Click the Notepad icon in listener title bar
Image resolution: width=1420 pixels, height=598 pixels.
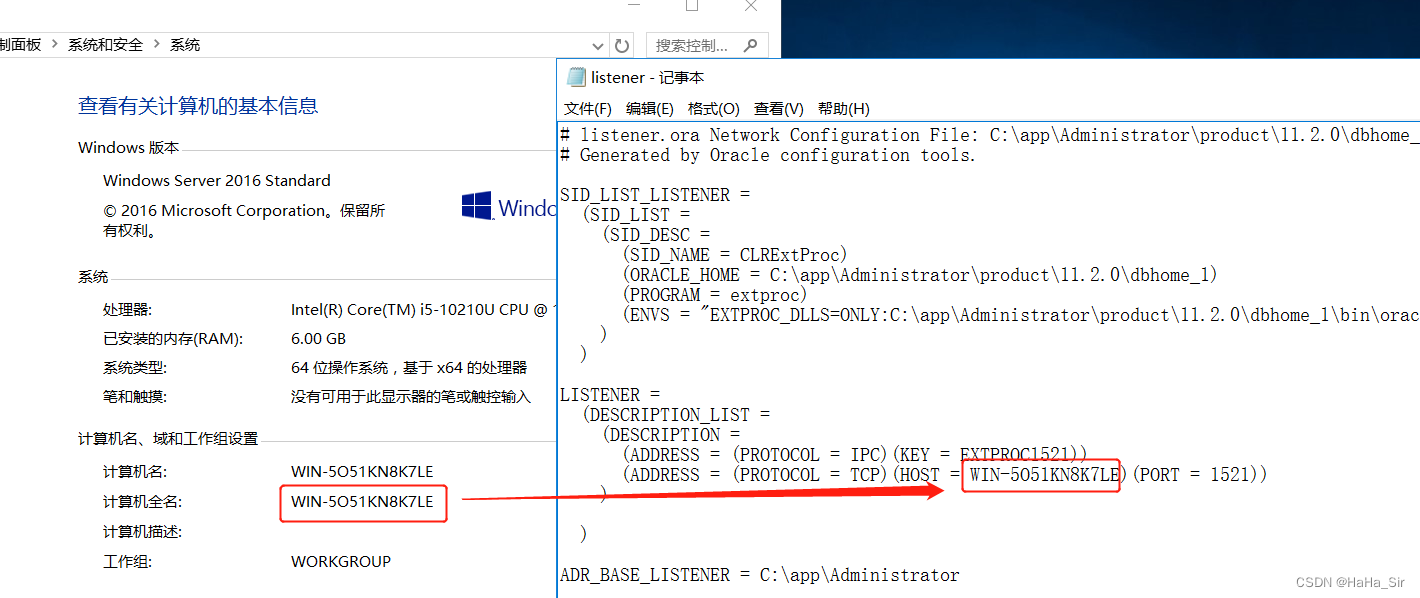click(x=576, y=77)
